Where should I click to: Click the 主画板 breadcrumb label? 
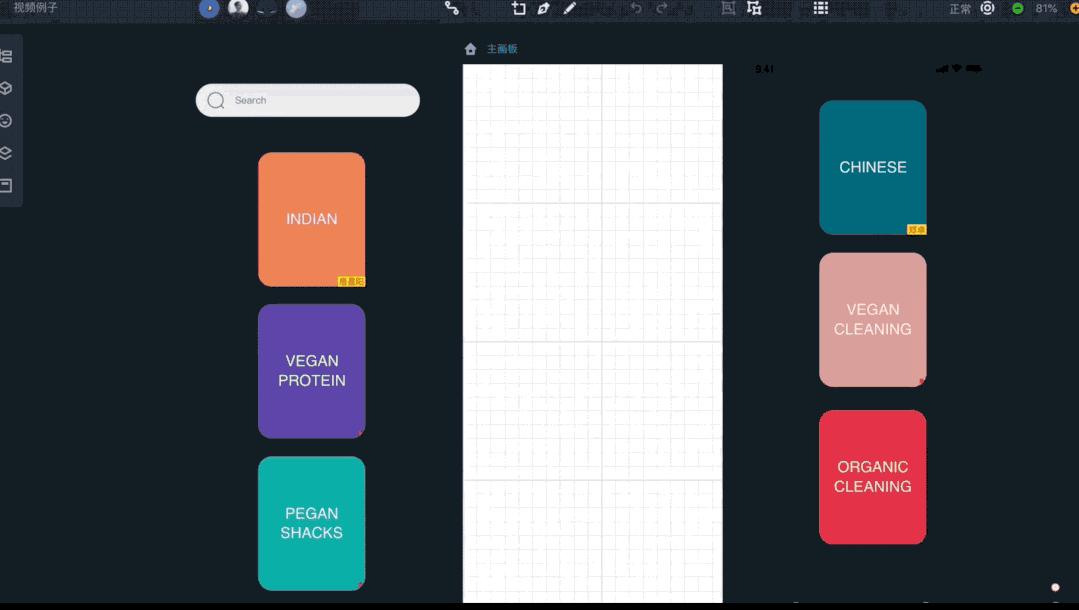pos(502,49)
